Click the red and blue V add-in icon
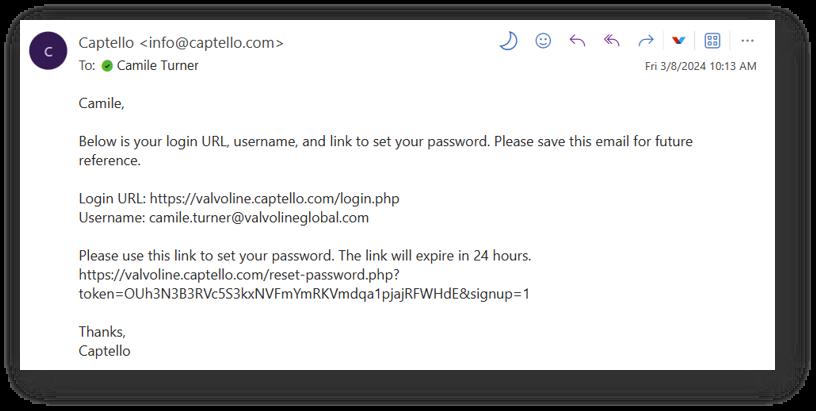This screenshot has height=411, width=816. pos(678,41)
